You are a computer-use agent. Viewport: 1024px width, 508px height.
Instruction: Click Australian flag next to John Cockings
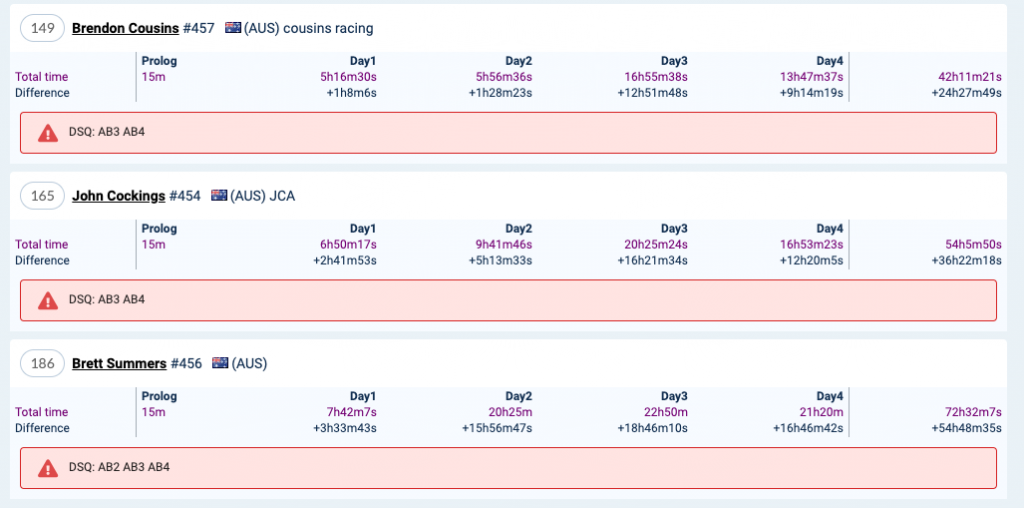pos(219,196)
